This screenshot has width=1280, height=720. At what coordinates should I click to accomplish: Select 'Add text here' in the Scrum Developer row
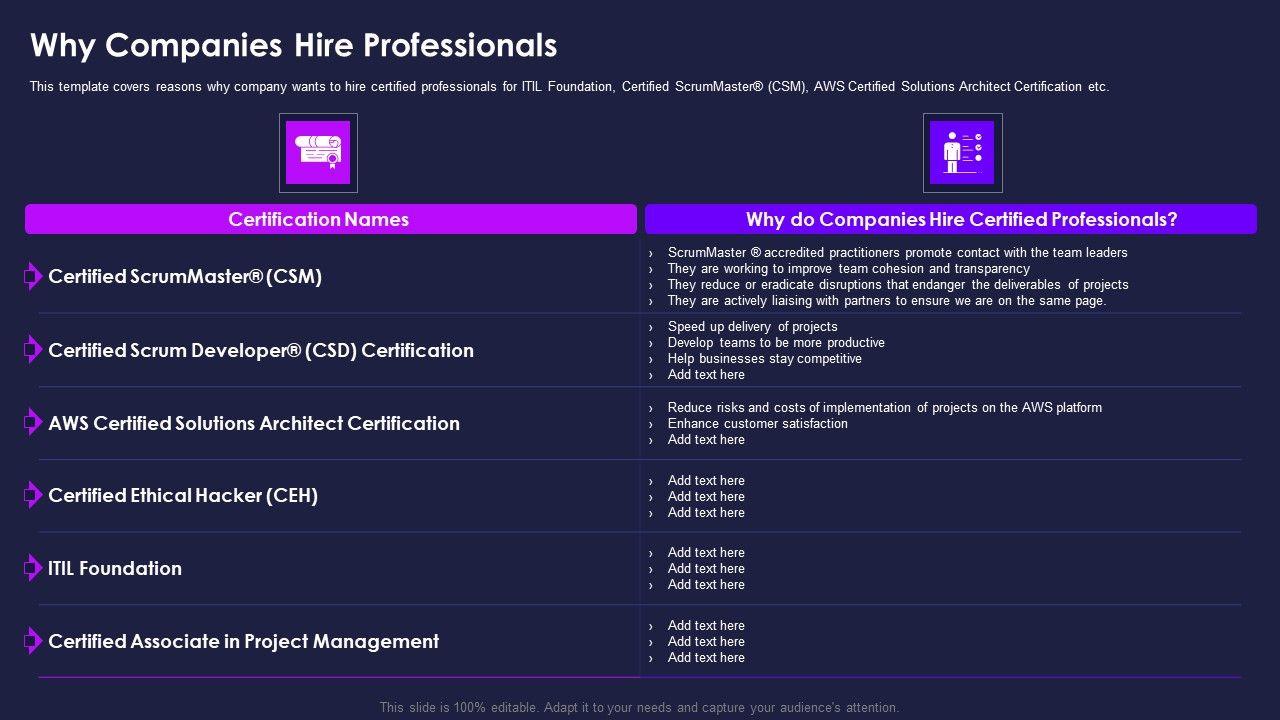point(706,375)
